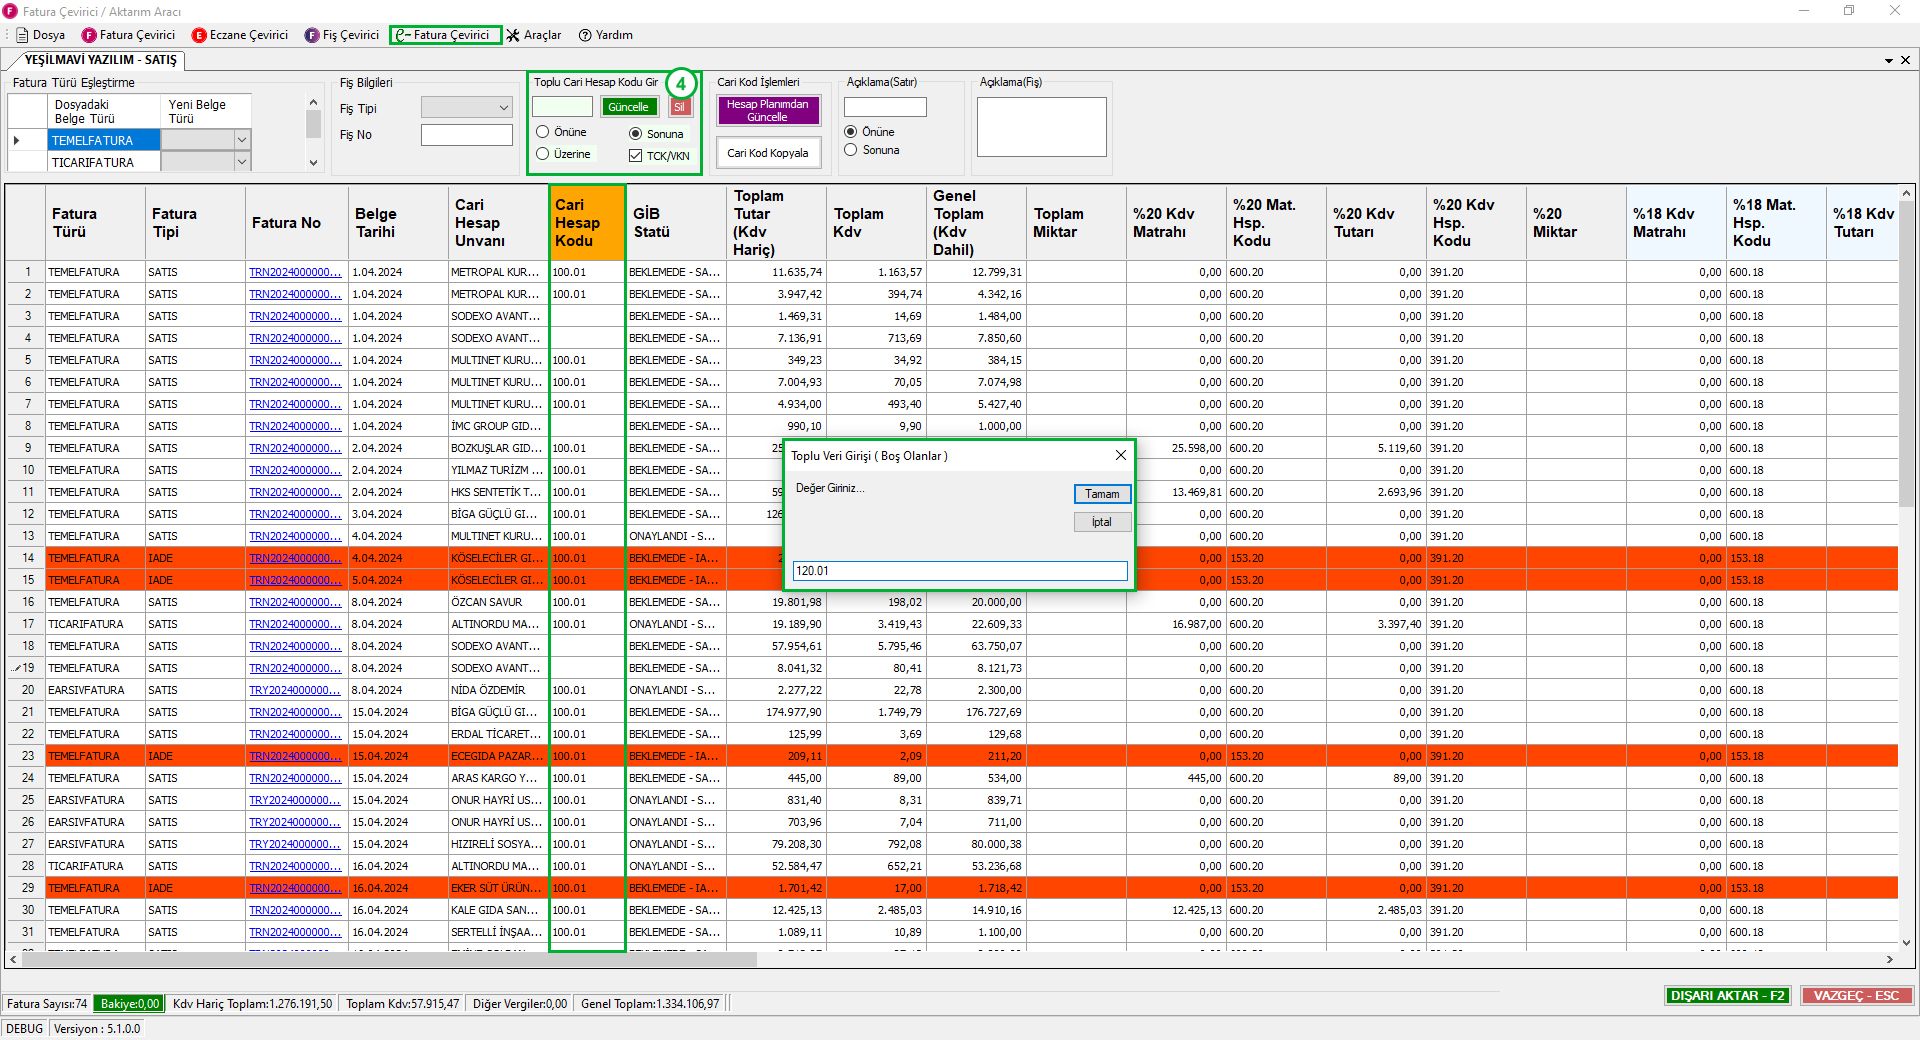Uncheck the TCK/VKN checkbox
Image resolution: width=1920 pixels, height=1040 pixels.
point(635,156)
